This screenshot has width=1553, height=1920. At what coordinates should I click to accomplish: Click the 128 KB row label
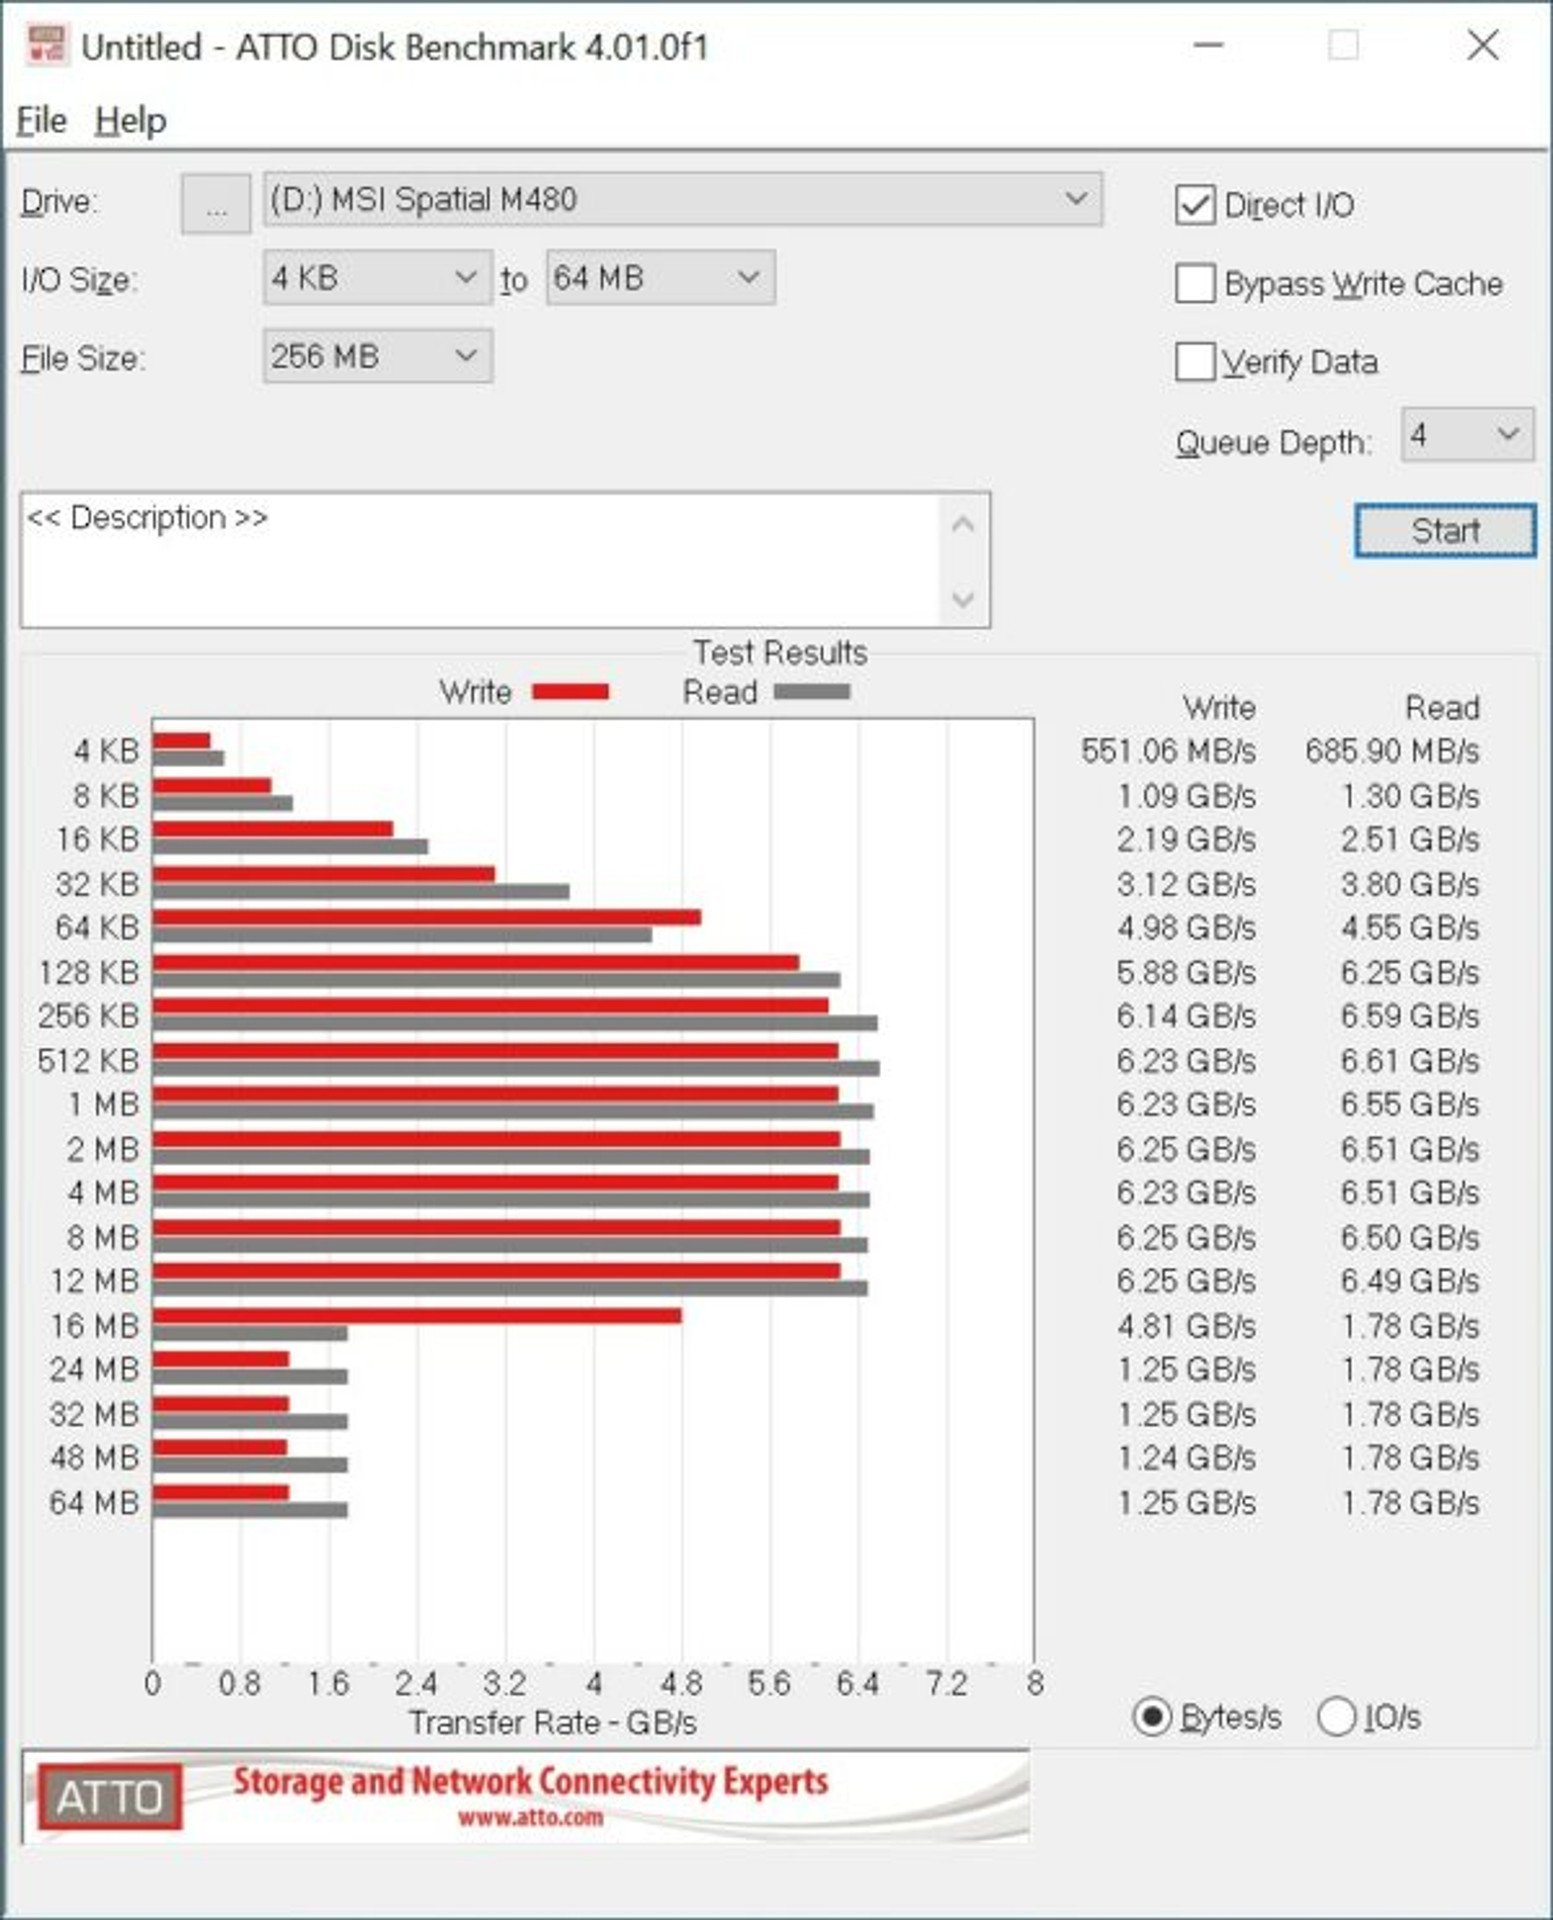(89, 972)
